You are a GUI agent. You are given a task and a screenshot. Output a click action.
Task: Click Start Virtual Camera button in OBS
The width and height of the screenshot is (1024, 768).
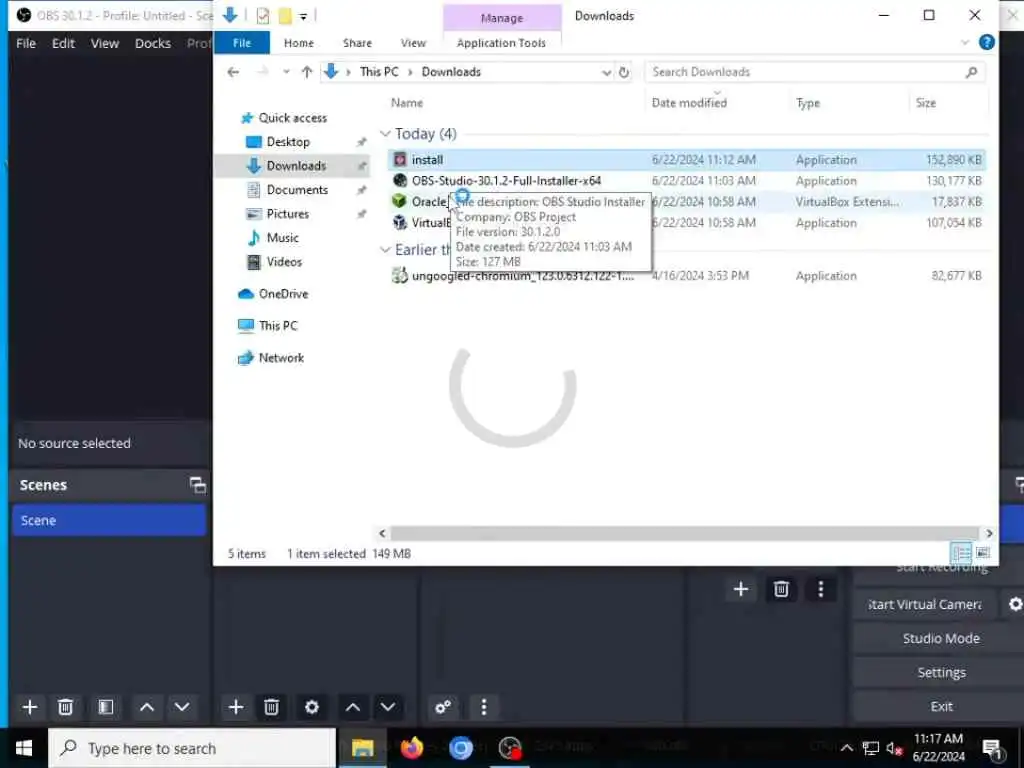point(924,605)
